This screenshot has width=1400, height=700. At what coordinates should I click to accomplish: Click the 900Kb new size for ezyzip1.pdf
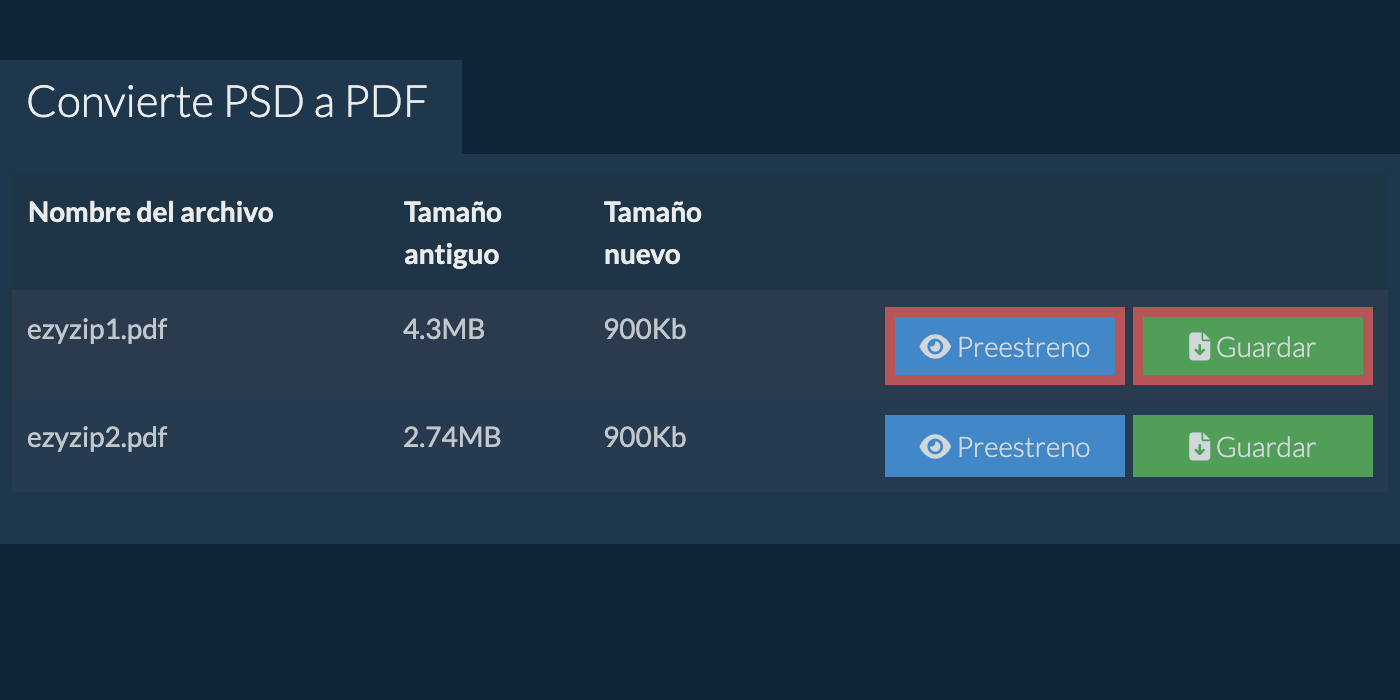click(645, 330)
